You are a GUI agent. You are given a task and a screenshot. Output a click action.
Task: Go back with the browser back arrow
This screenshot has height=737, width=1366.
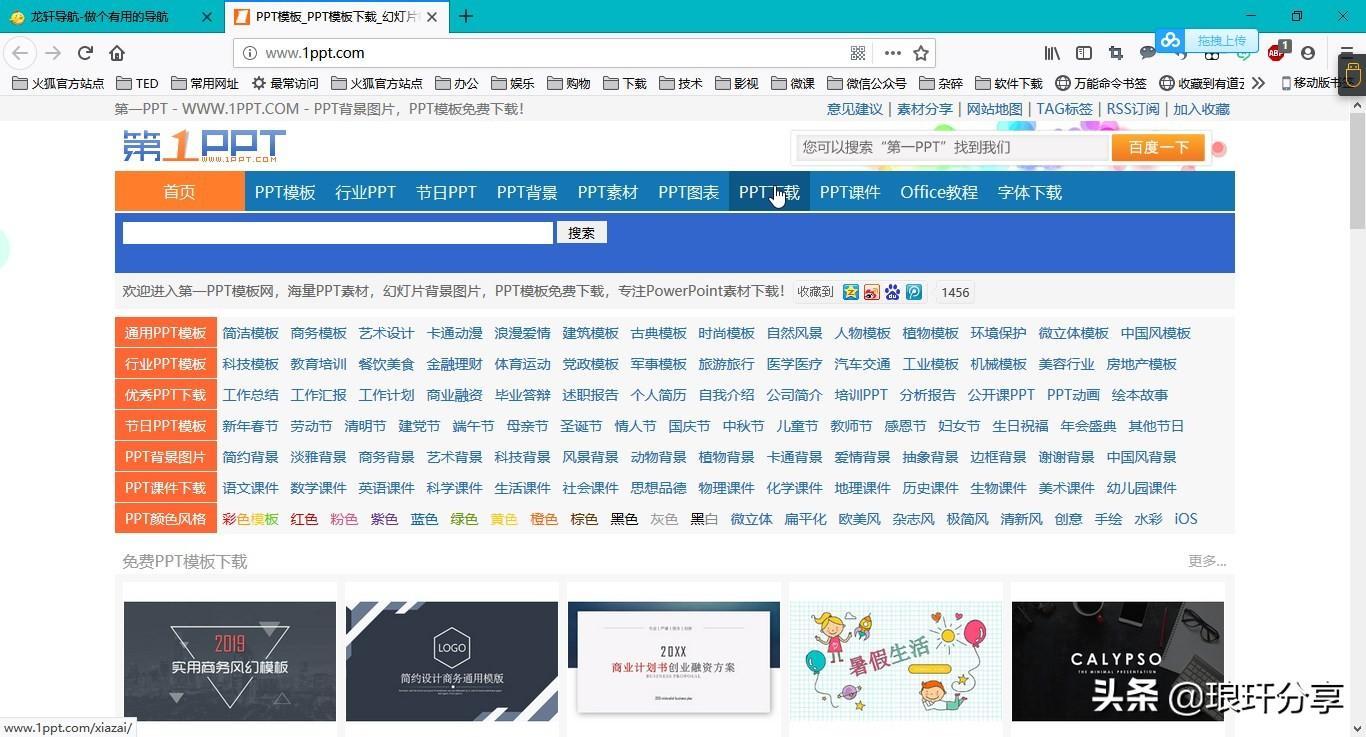pos(20,53)
